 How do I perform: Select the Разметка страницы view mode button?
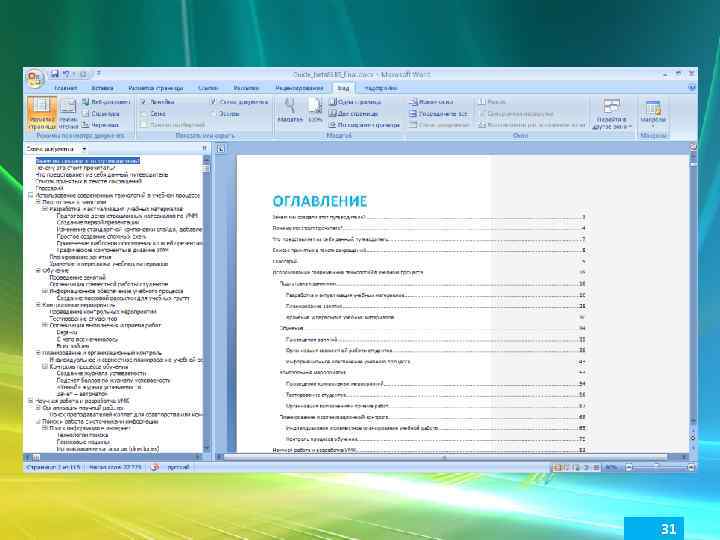click(x=42, y=113)
